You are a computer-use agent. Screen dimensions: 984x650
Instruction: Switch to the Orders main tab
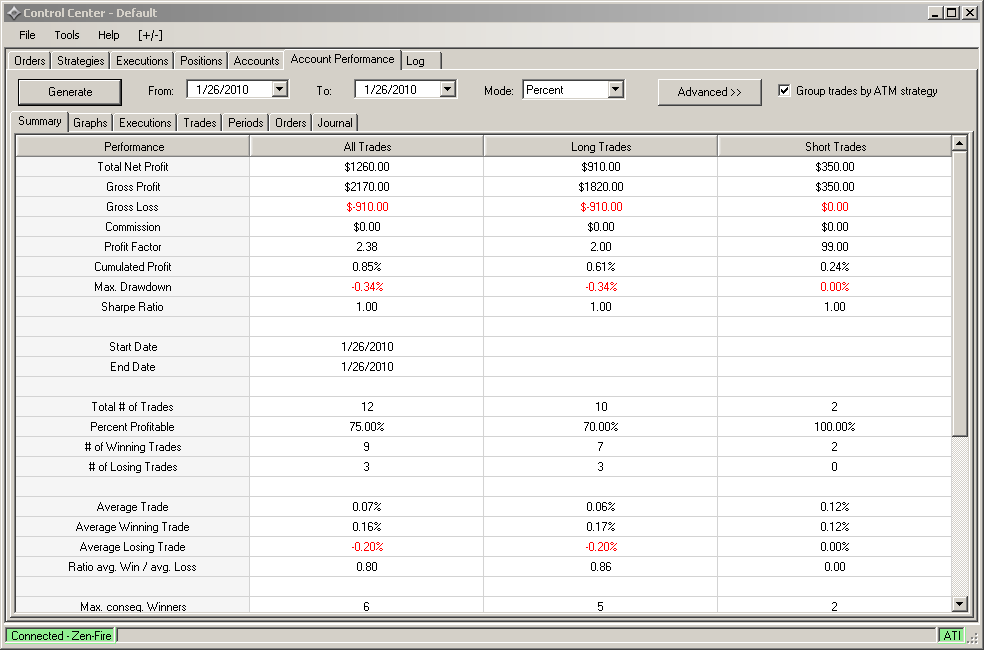tap(29, 61)
